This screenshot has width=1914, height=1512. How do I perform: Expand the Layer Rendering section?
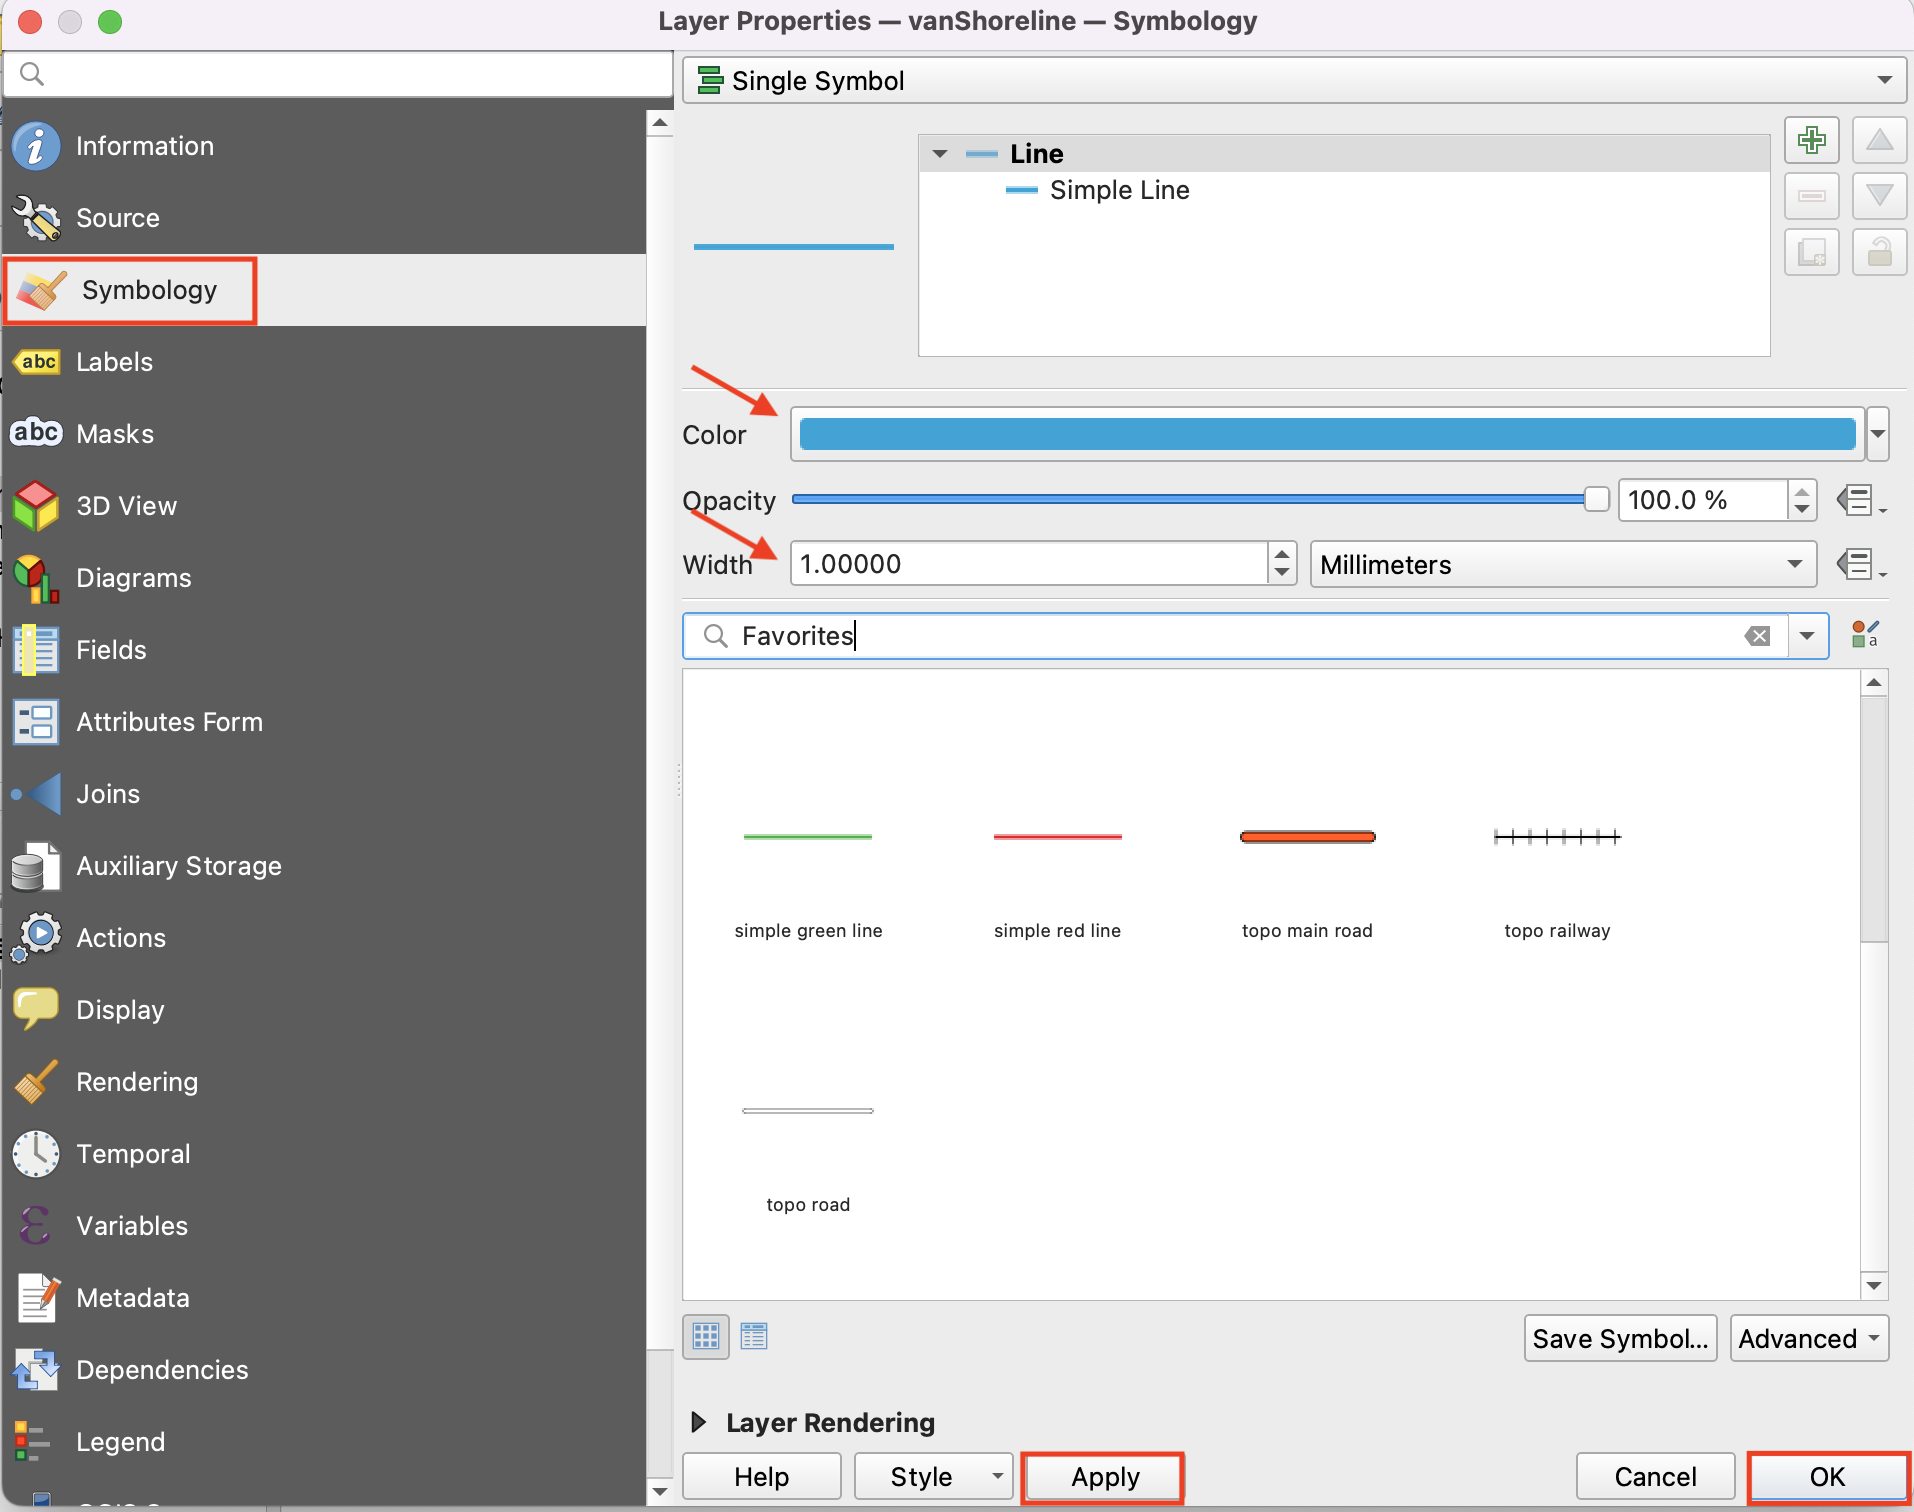coord(699,1422)
